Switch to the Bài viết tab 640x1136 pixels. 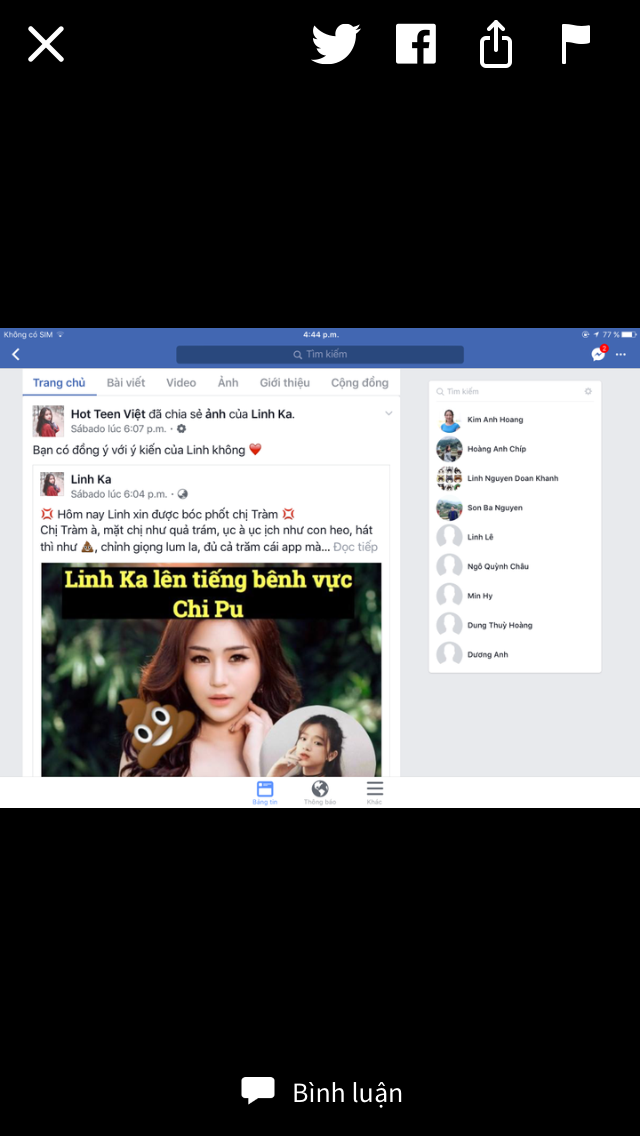click(126, 383)
